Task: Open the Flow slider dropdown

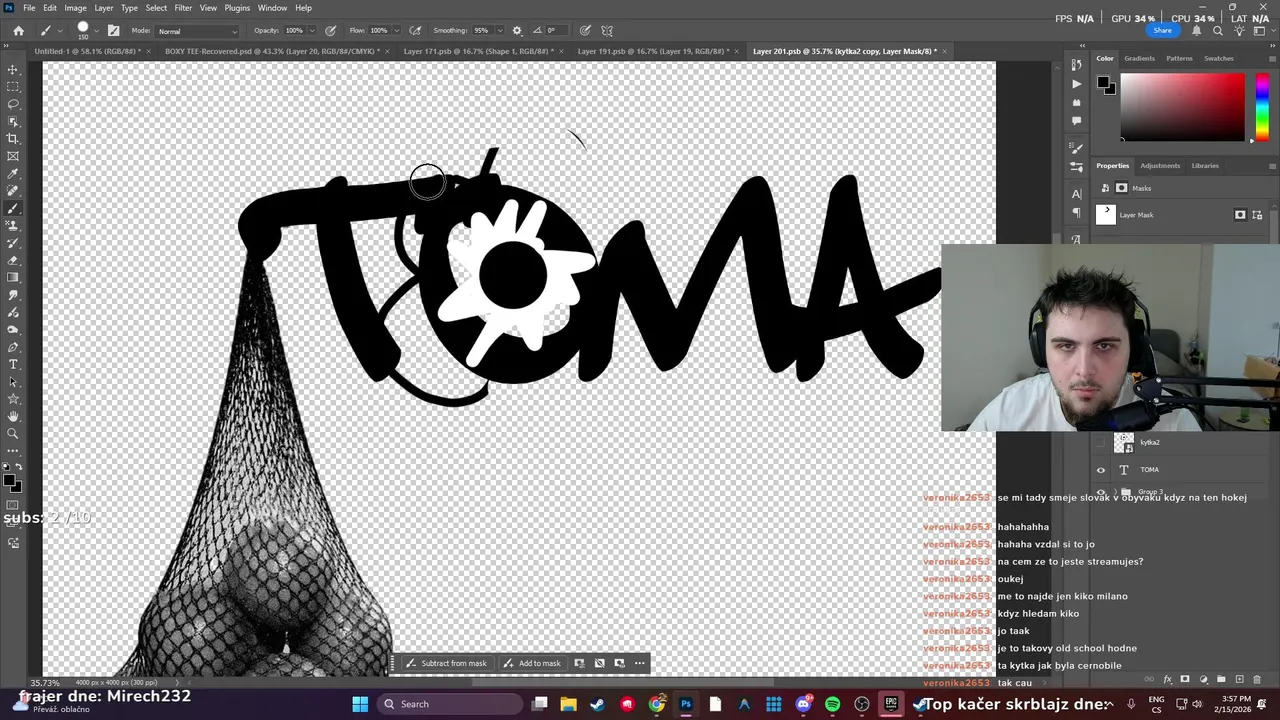Action: click(397, 31)
